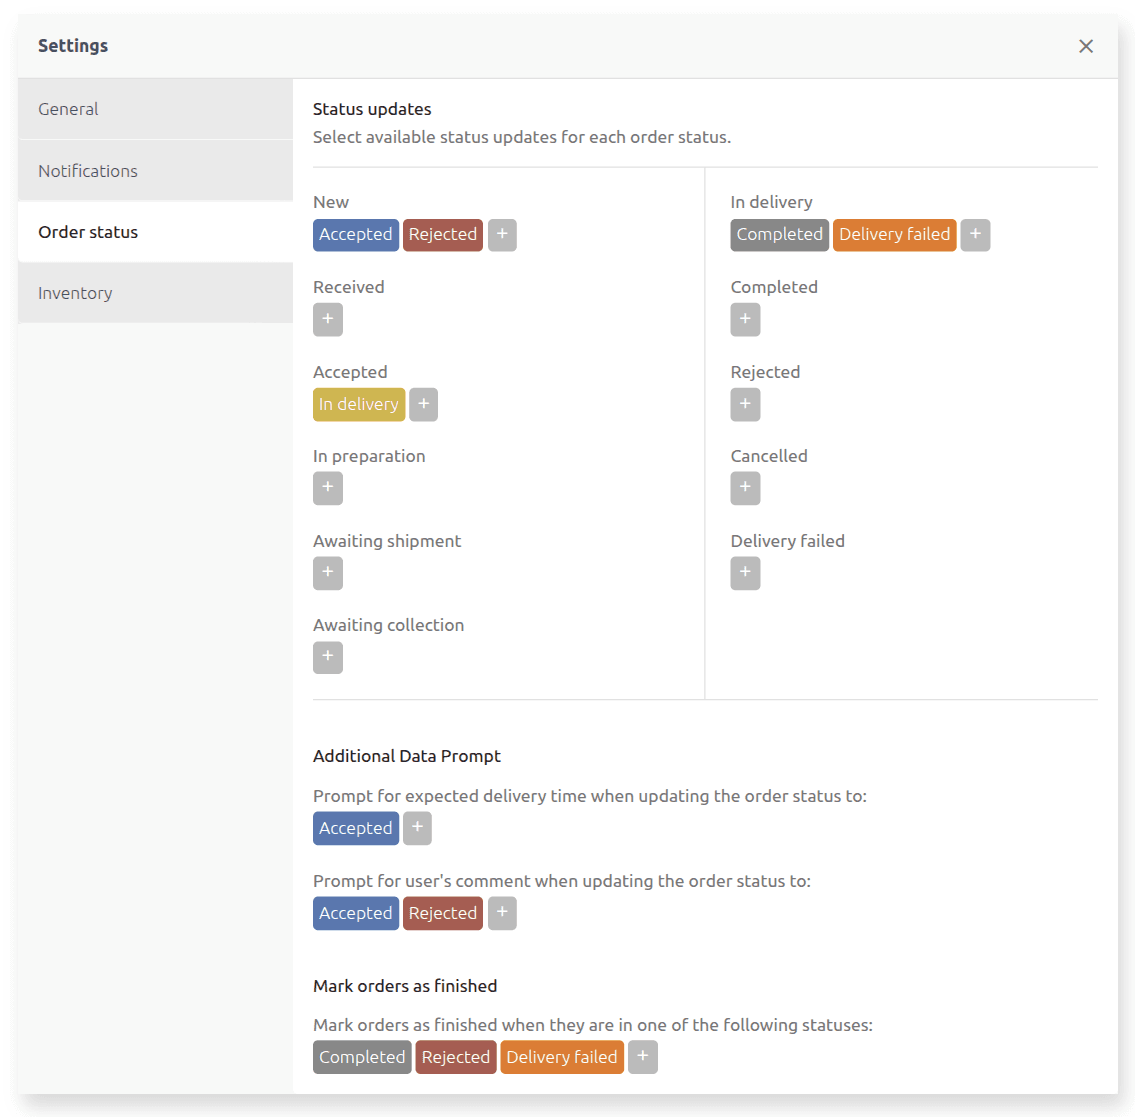Add a status update for Delivery failed

[745, 573]
